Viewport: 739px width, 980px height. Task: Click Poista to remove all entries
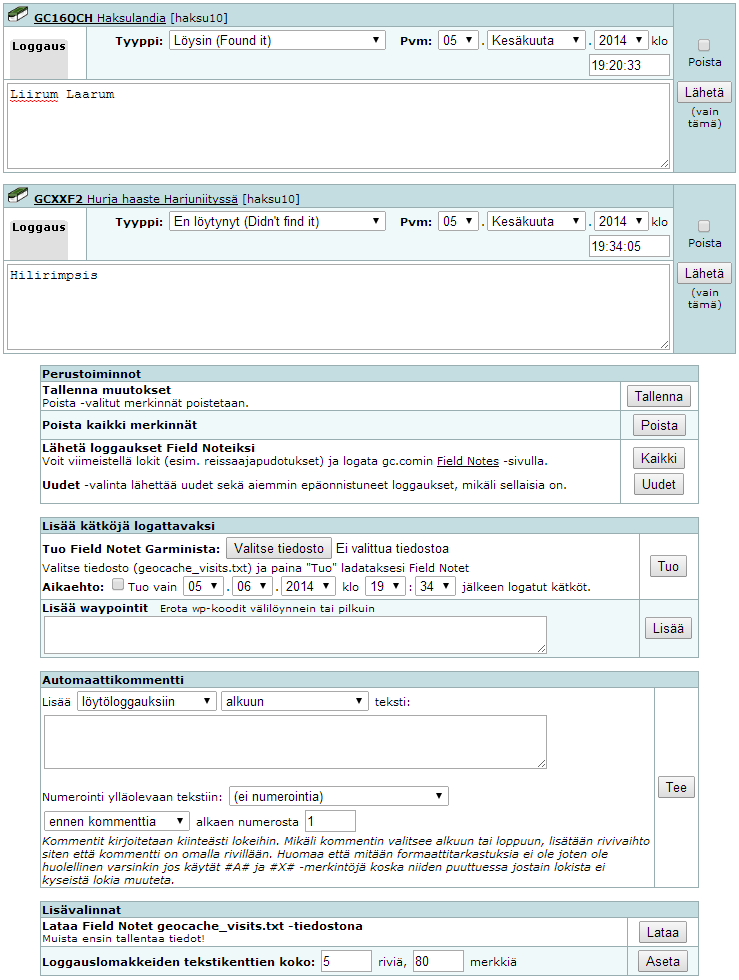point(659,426)
